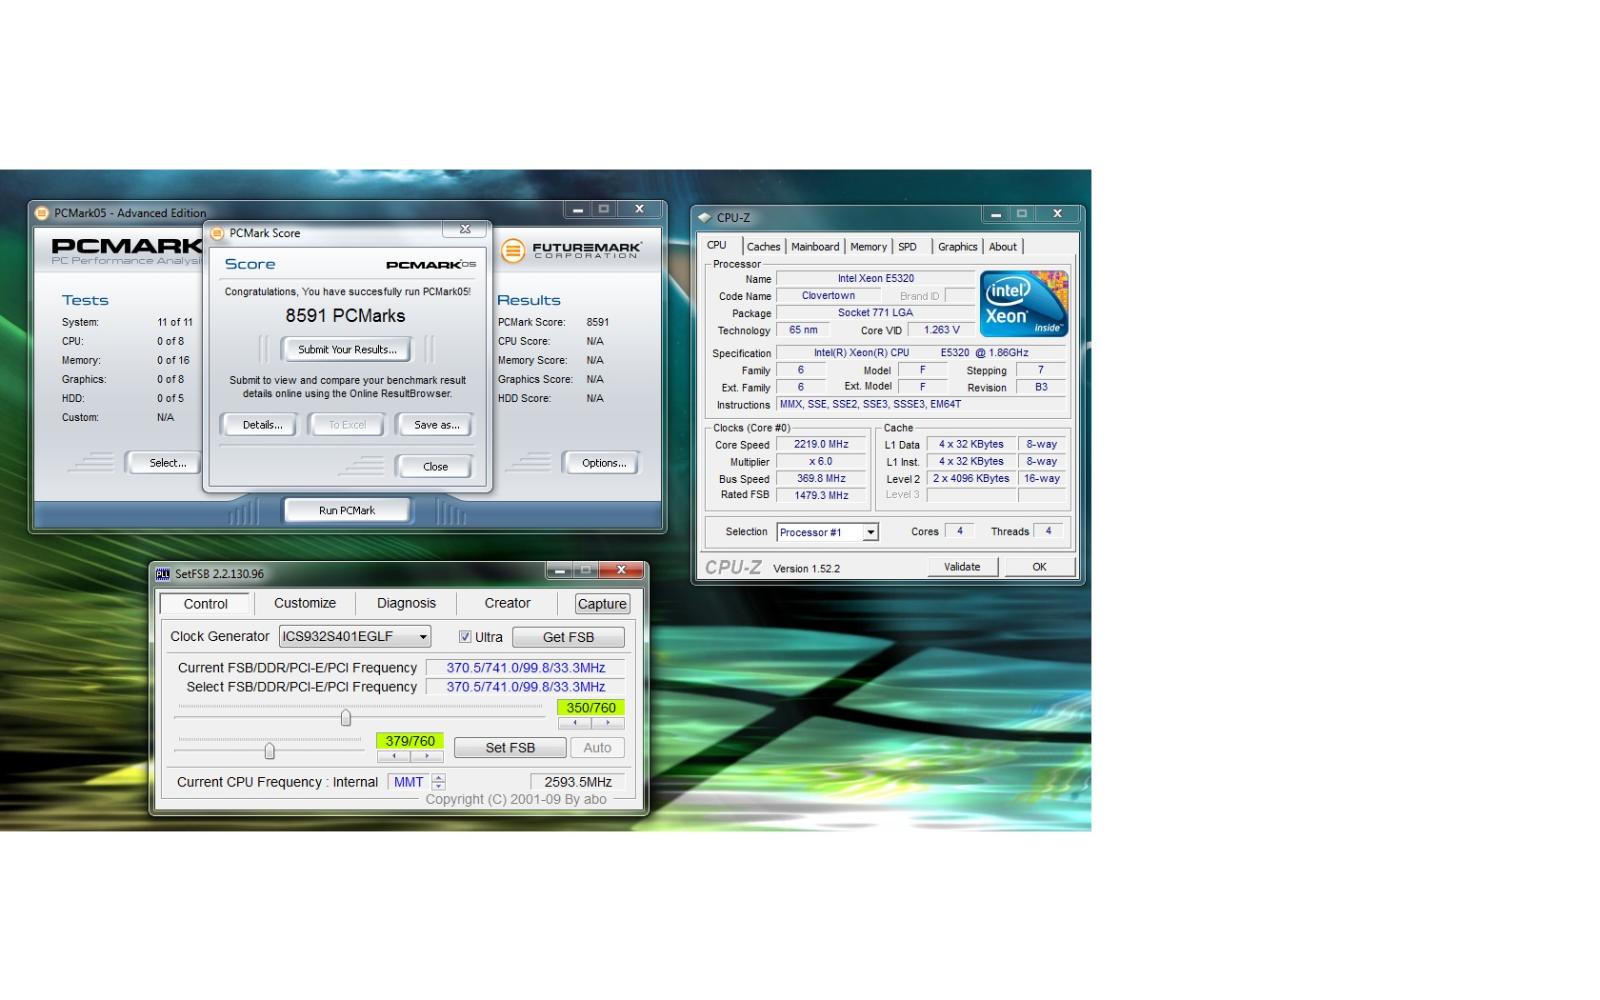Click the To Excel button

(347, 425)
